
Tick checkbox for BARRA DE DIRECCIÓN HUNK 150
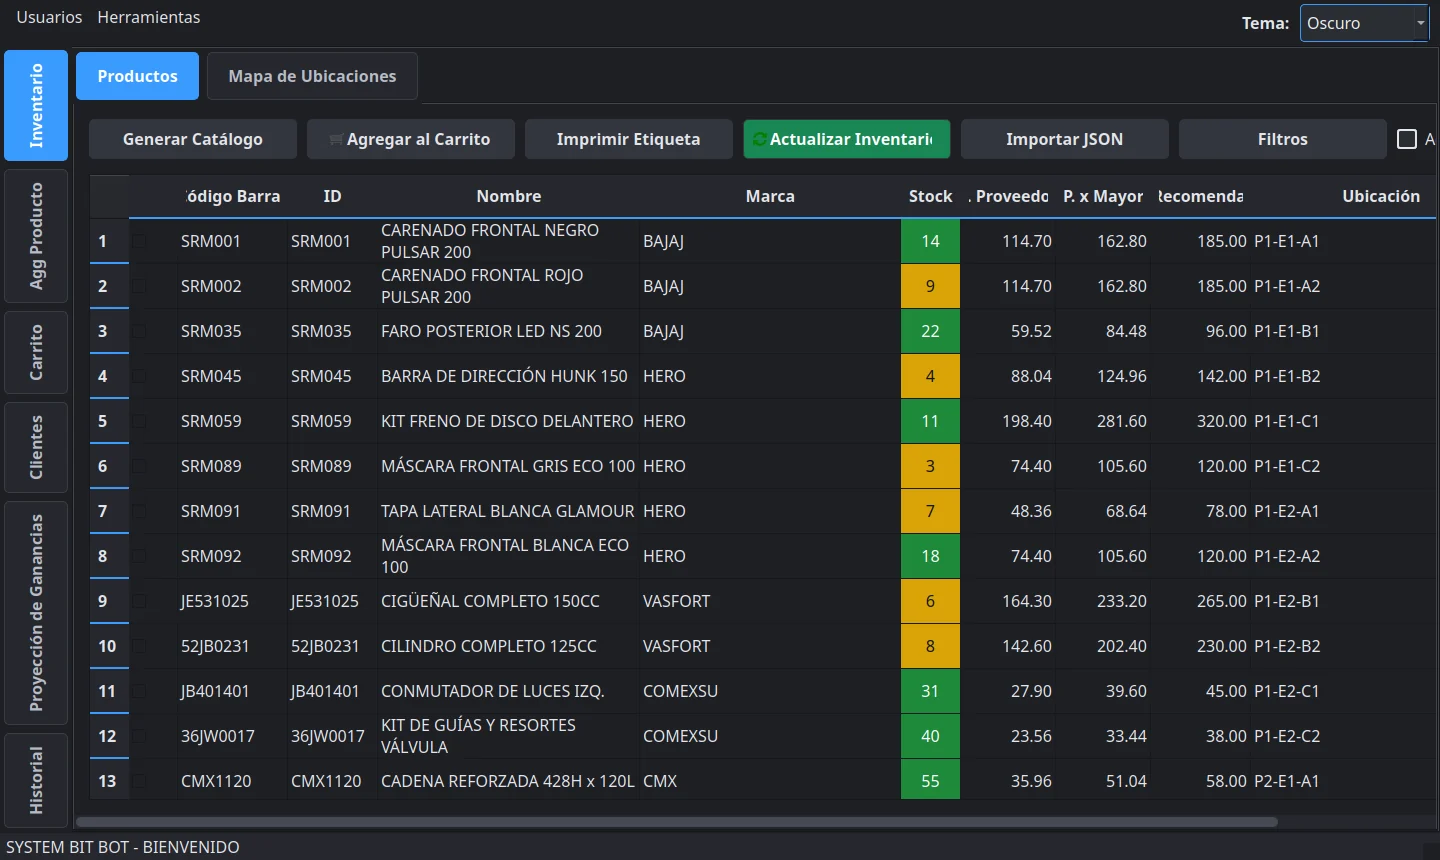pos(139,376)
